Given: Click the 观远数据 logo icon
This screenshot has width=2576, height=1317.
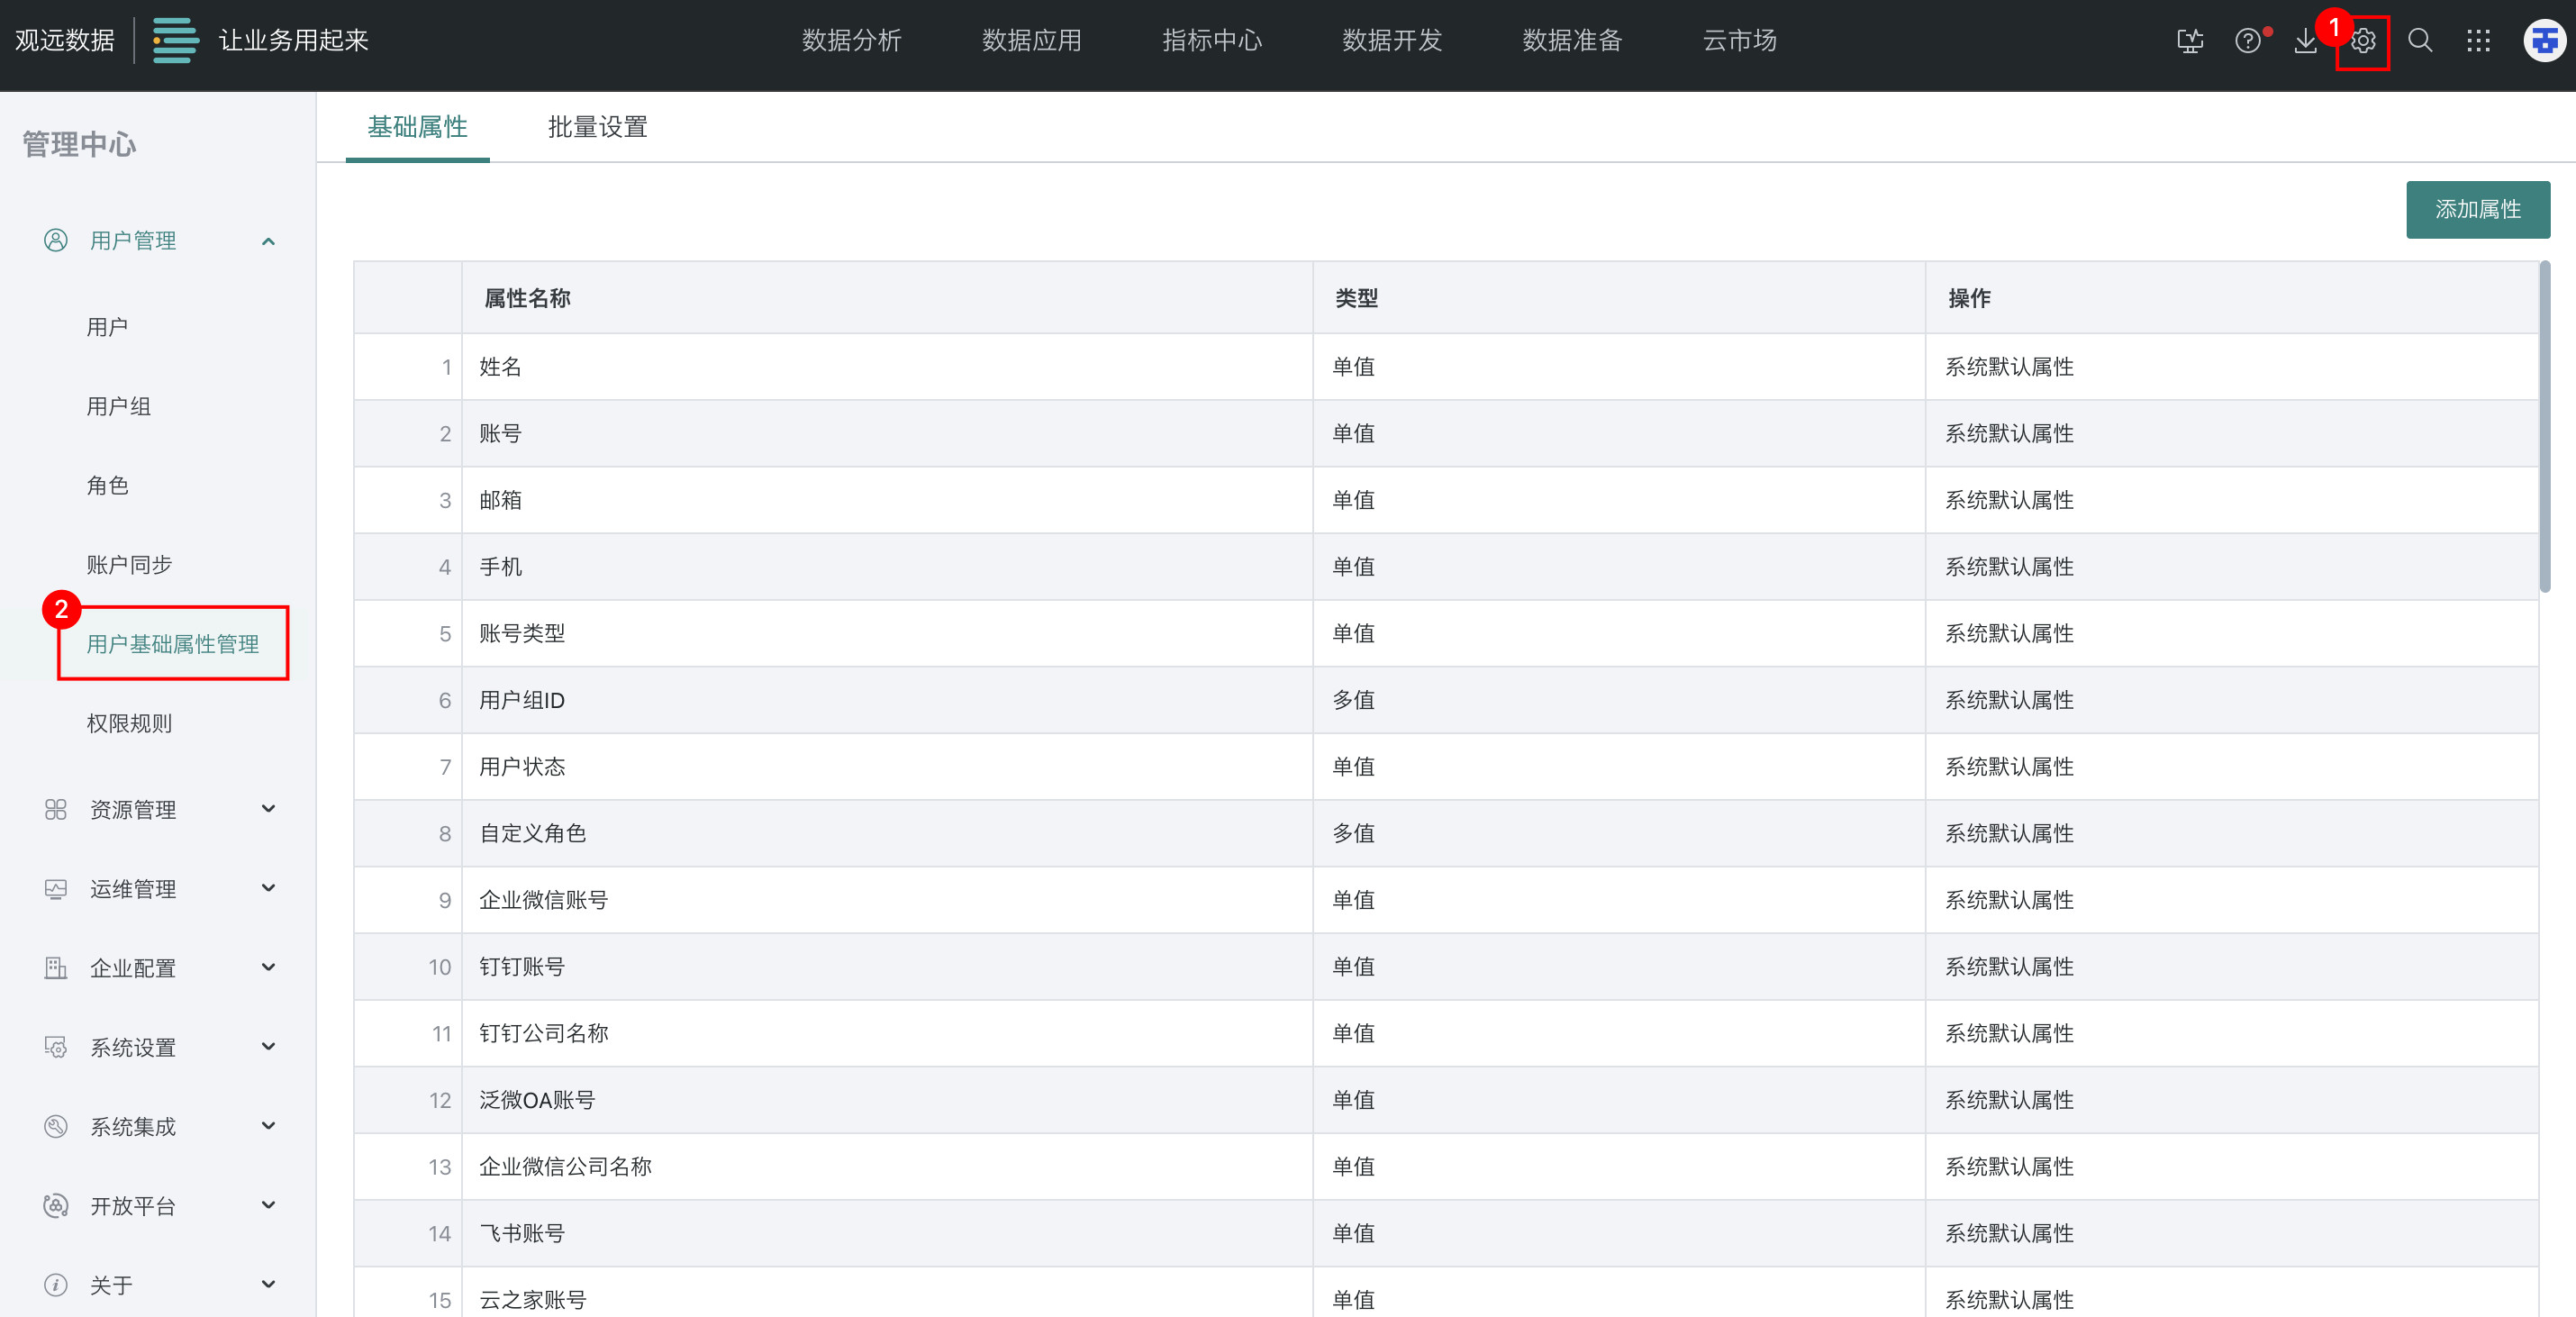Looking at the screenshot, I should tap(175, 41).
